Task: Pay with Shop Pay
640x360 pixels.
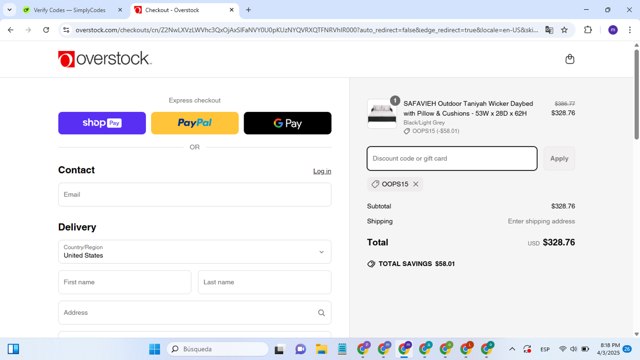Action: [102, 123]
